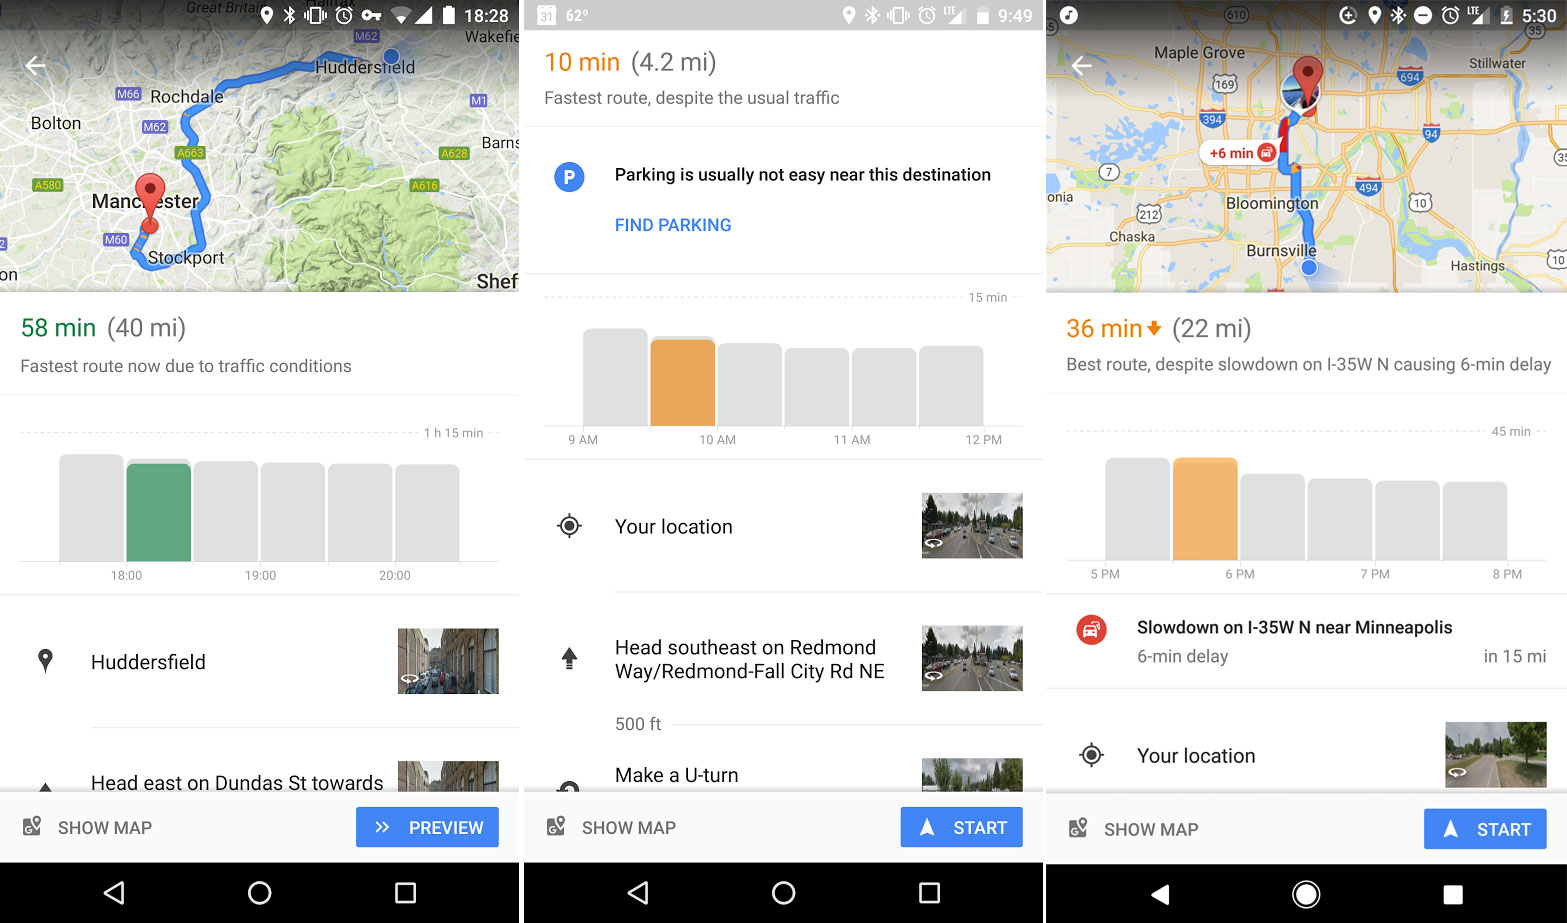Select the green bar in departure chart
Screen dimensions: 1567x923
coord(158,512)
